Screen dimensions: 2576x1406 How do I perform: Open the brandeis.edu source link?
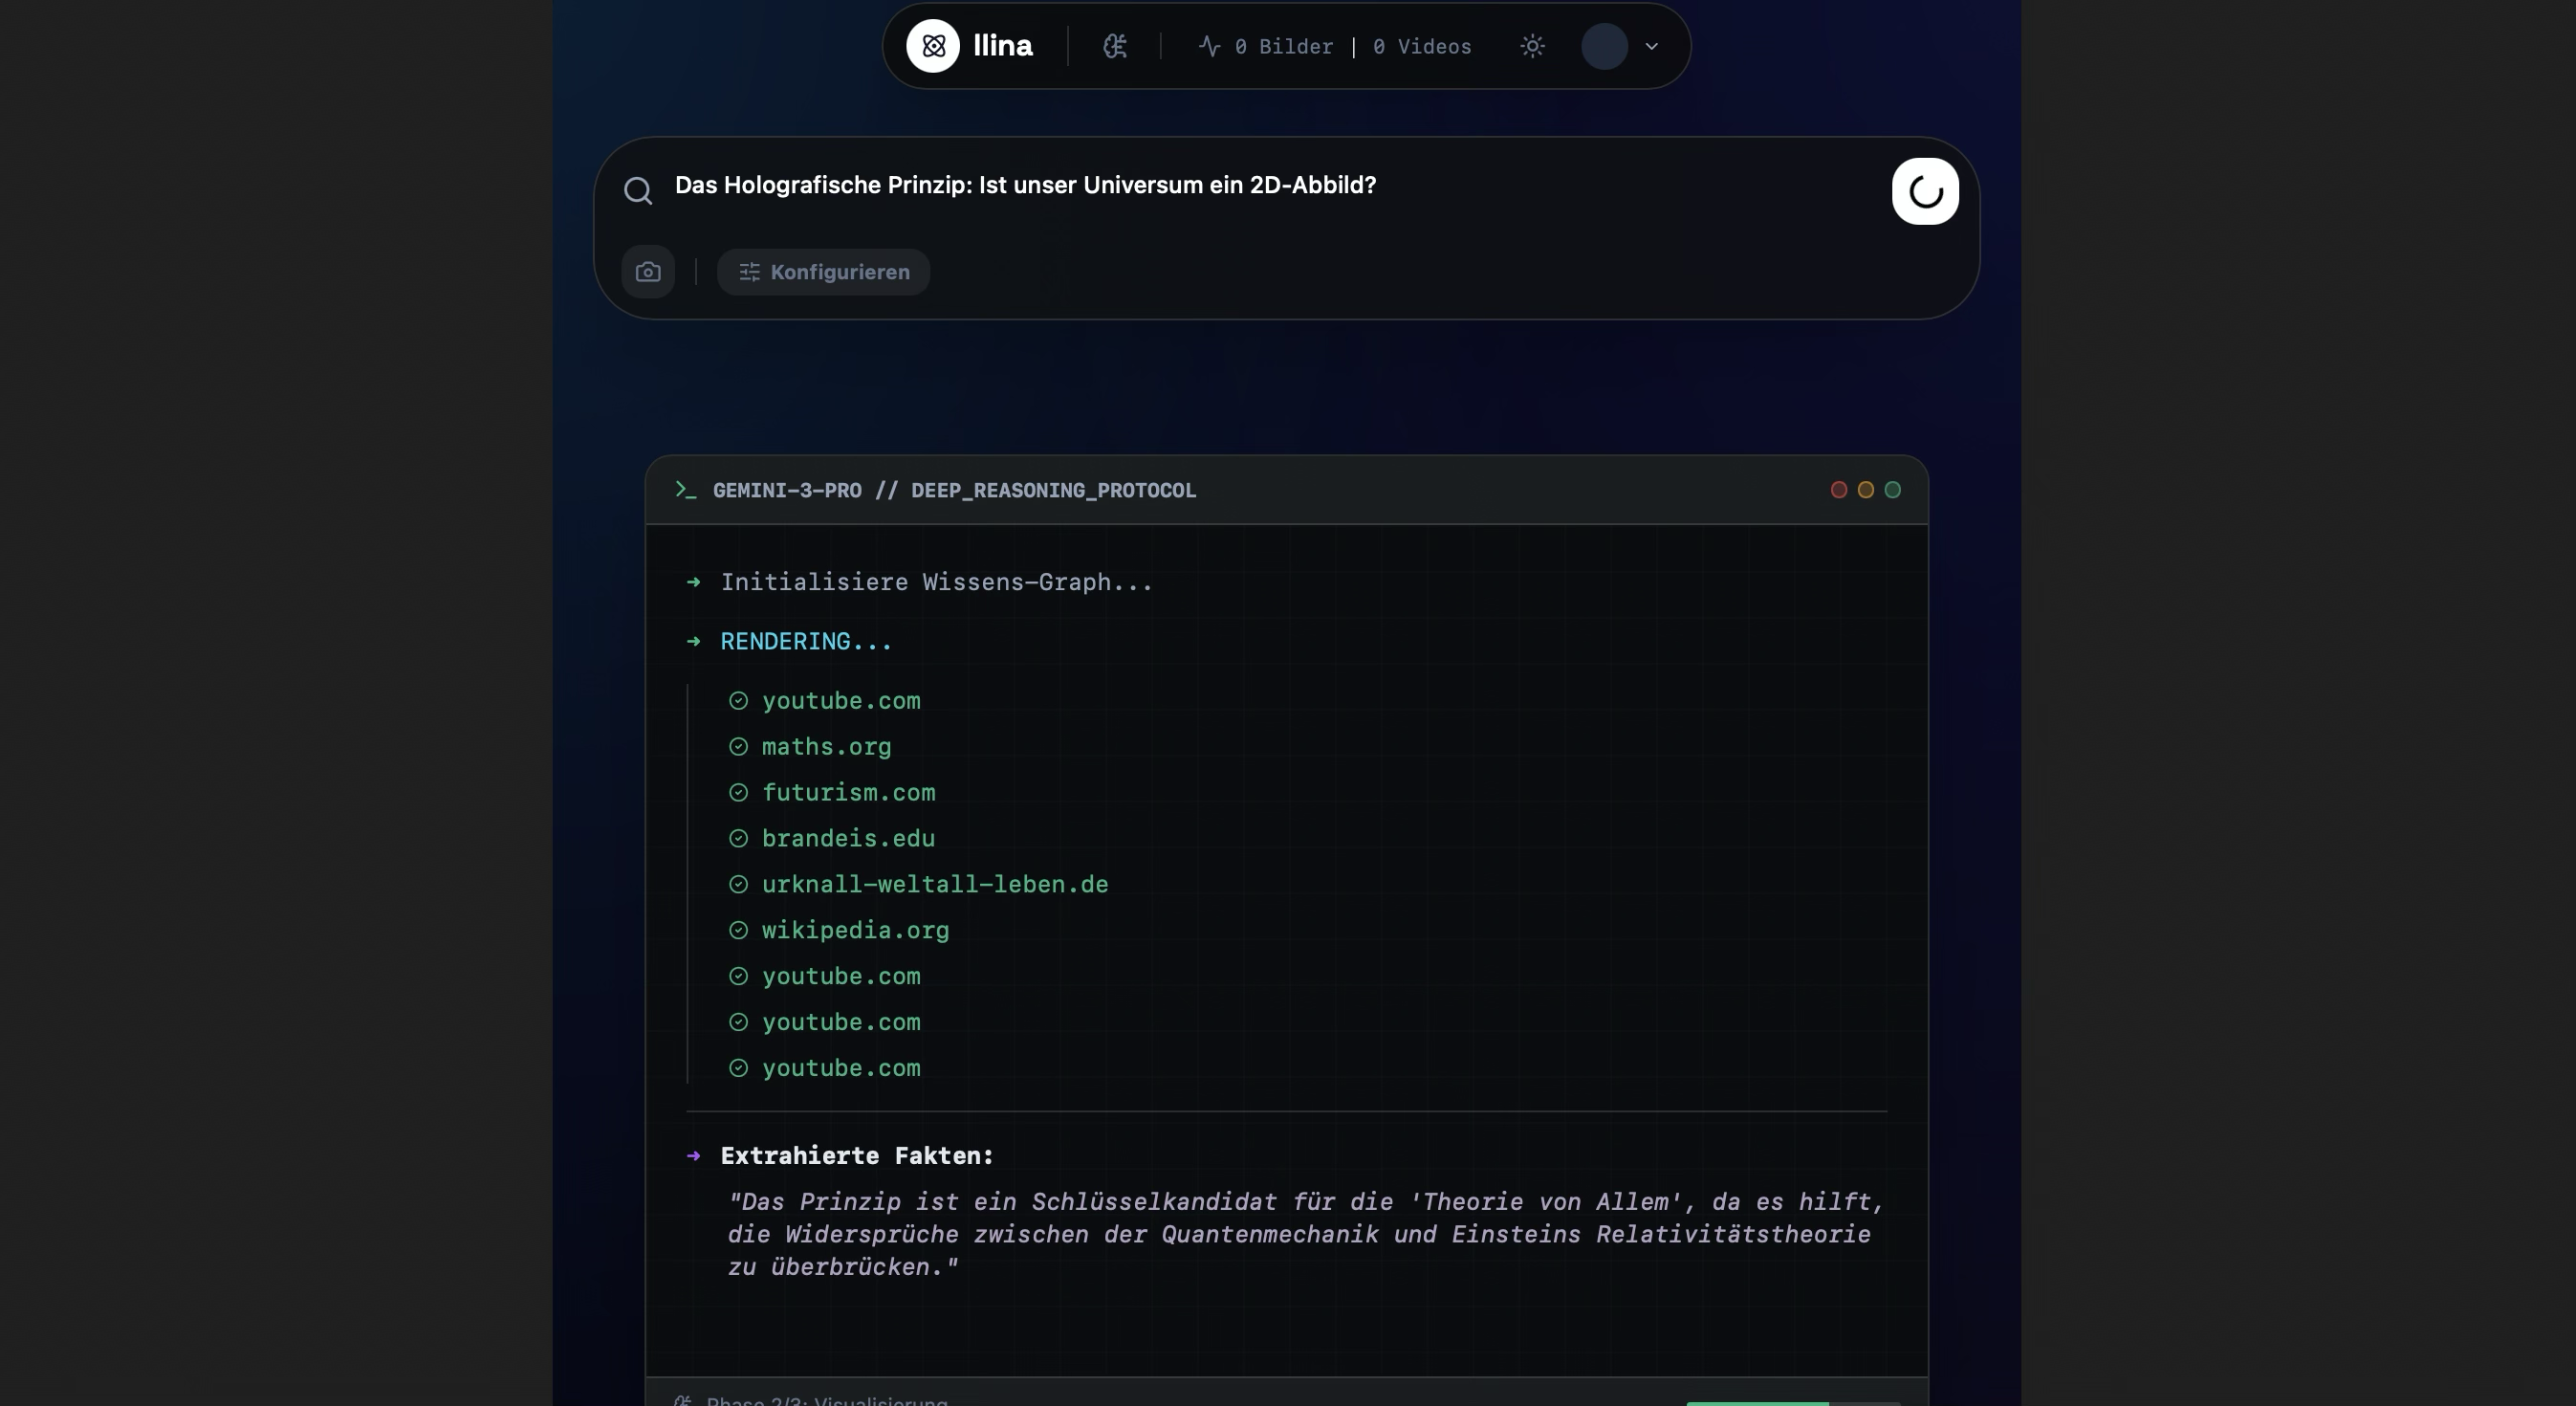point(848,839)
